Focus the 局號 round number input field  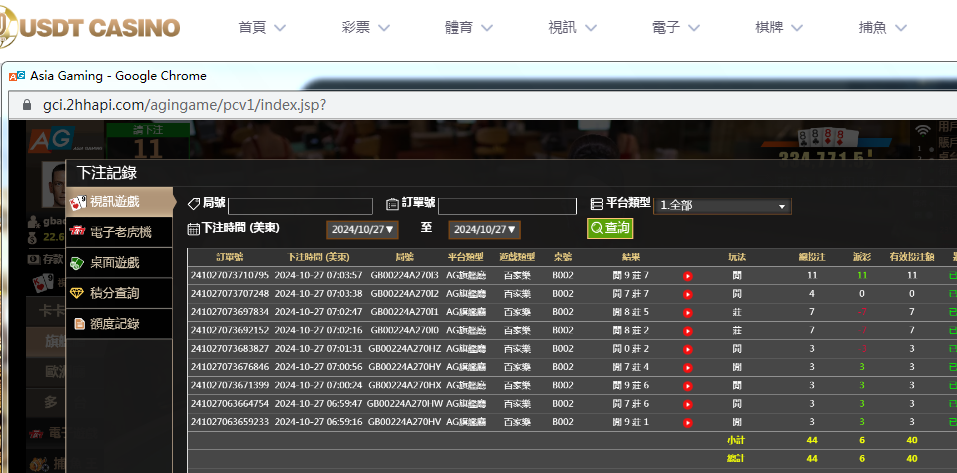300,206
